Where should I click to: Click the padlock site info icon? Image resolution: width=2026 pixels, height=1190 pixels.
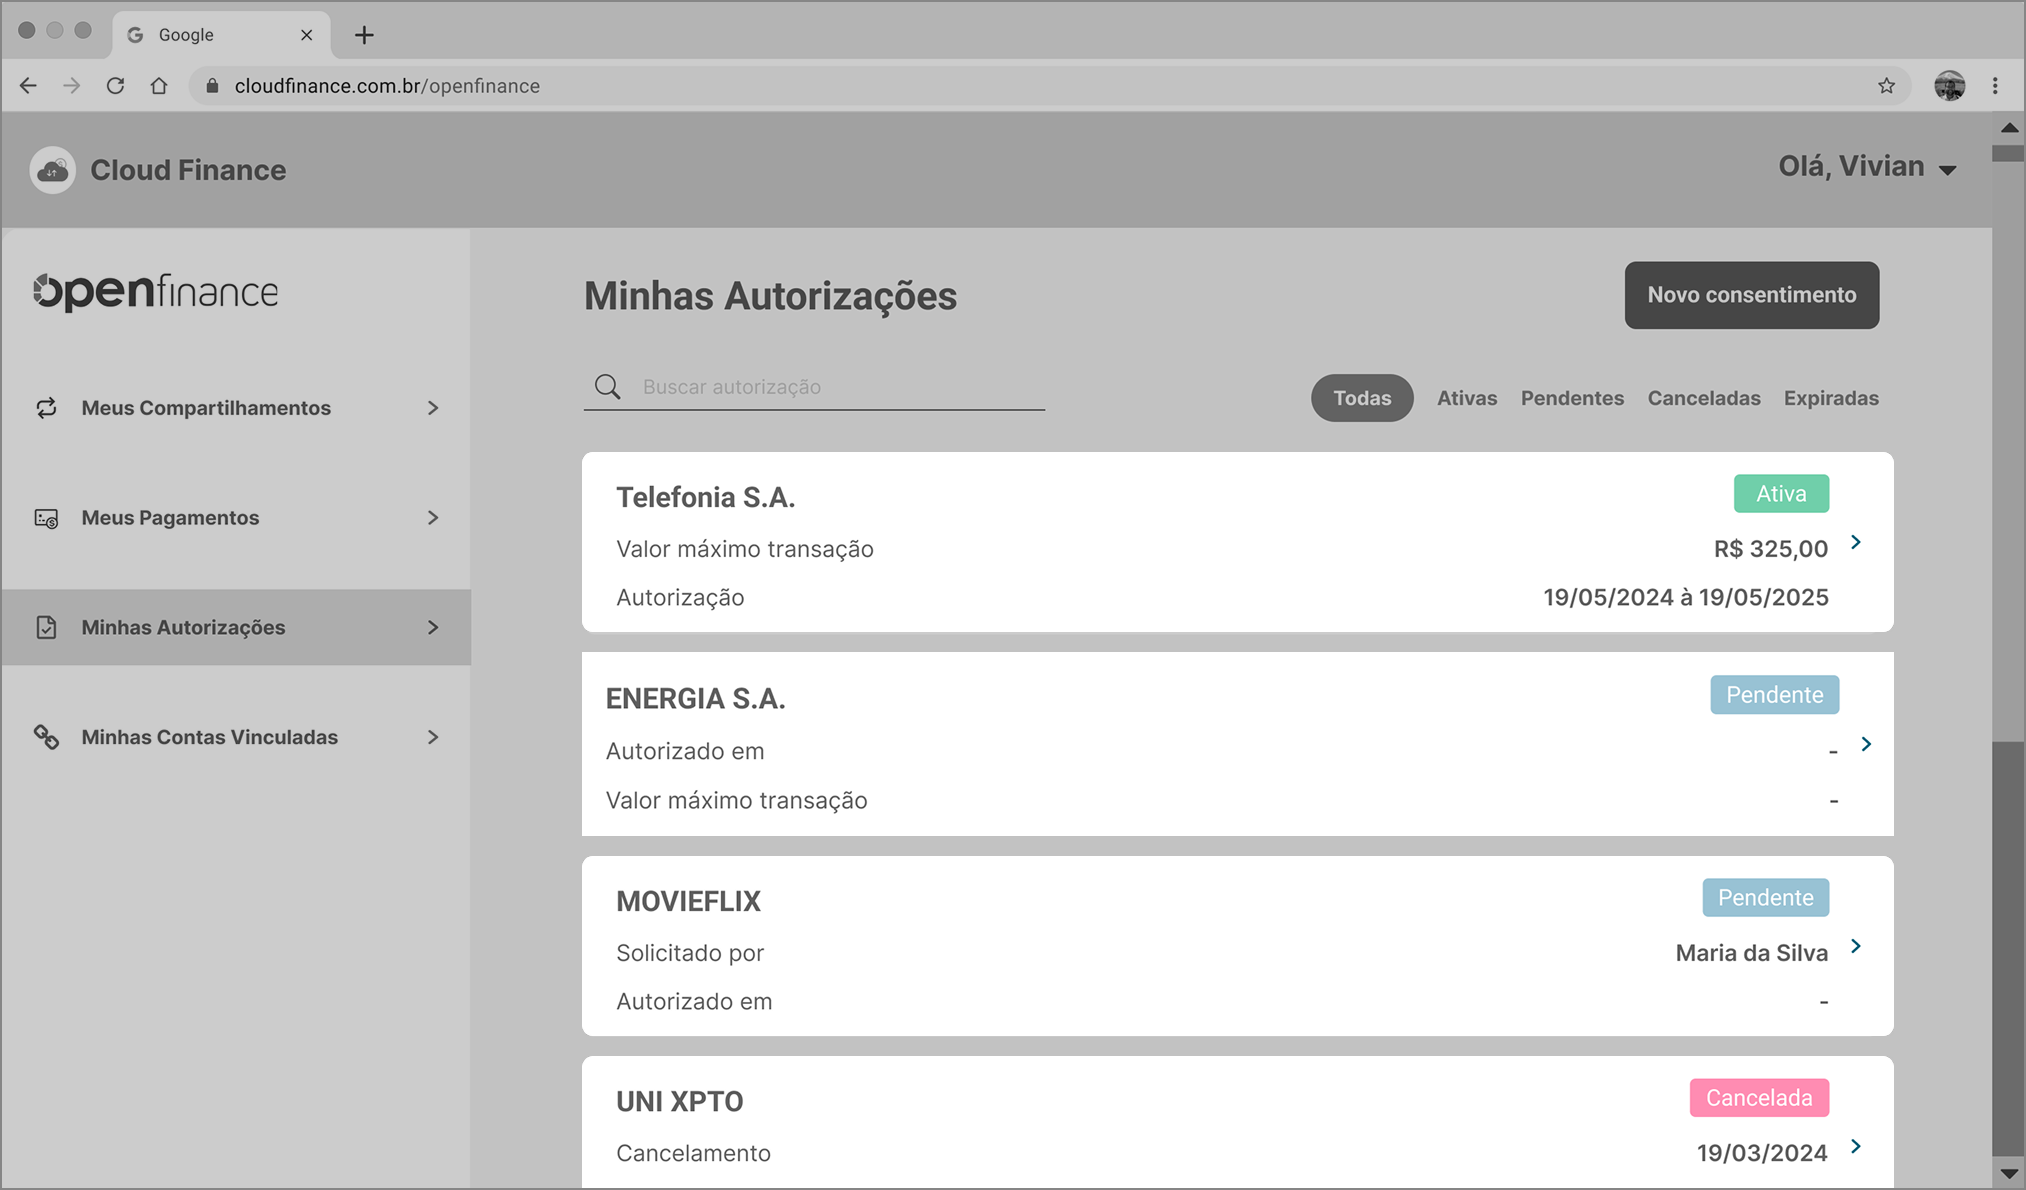tap(212, 86)
